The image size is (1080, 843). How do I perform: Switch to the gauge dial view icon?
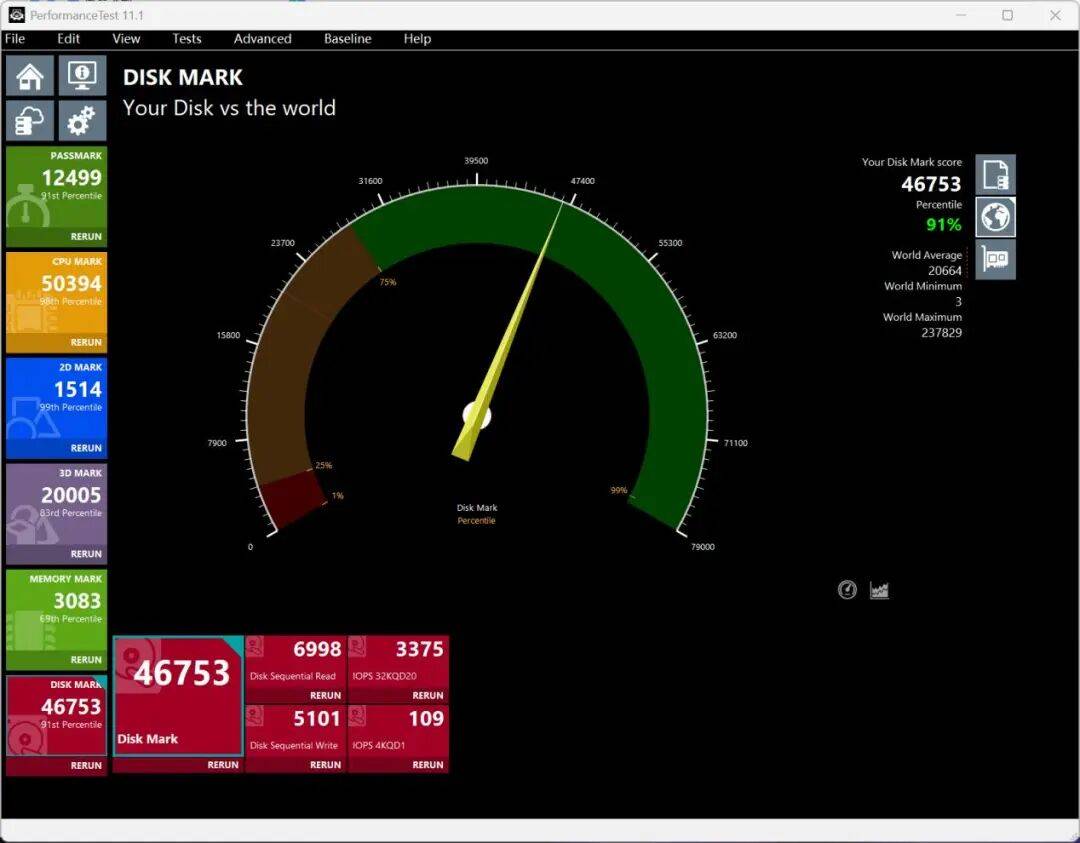847,590
